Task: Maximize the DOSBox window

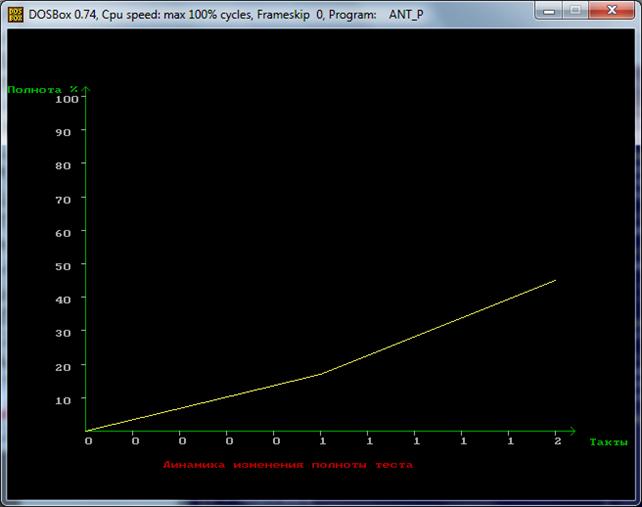Action: [575, 11]
